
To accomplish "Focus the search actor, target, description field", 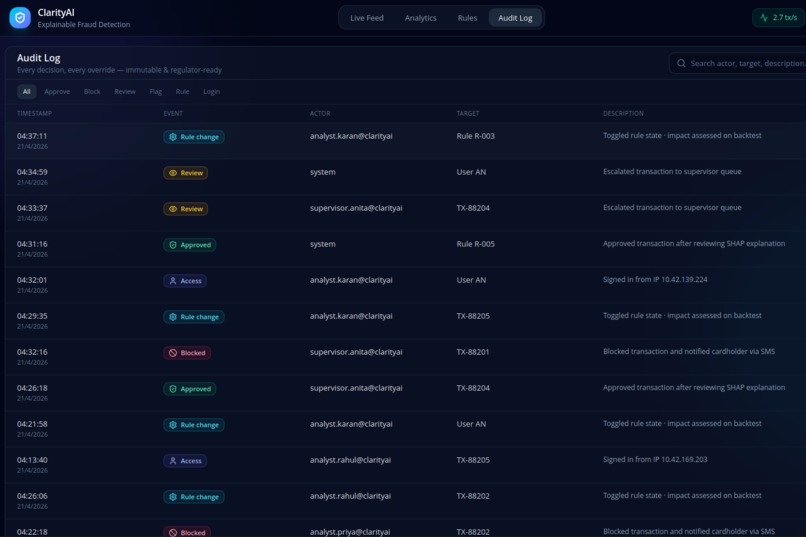I will point(739,63).
